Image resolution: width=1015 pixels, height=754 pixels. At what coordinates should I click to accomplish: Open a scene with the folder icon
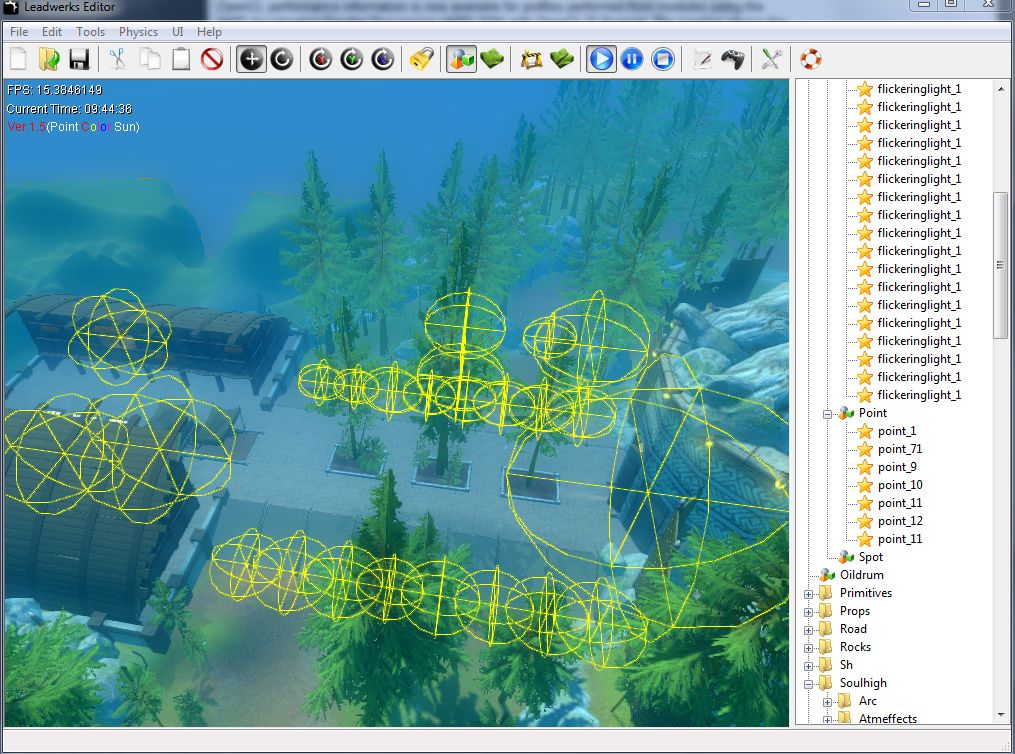click(49, 59)
